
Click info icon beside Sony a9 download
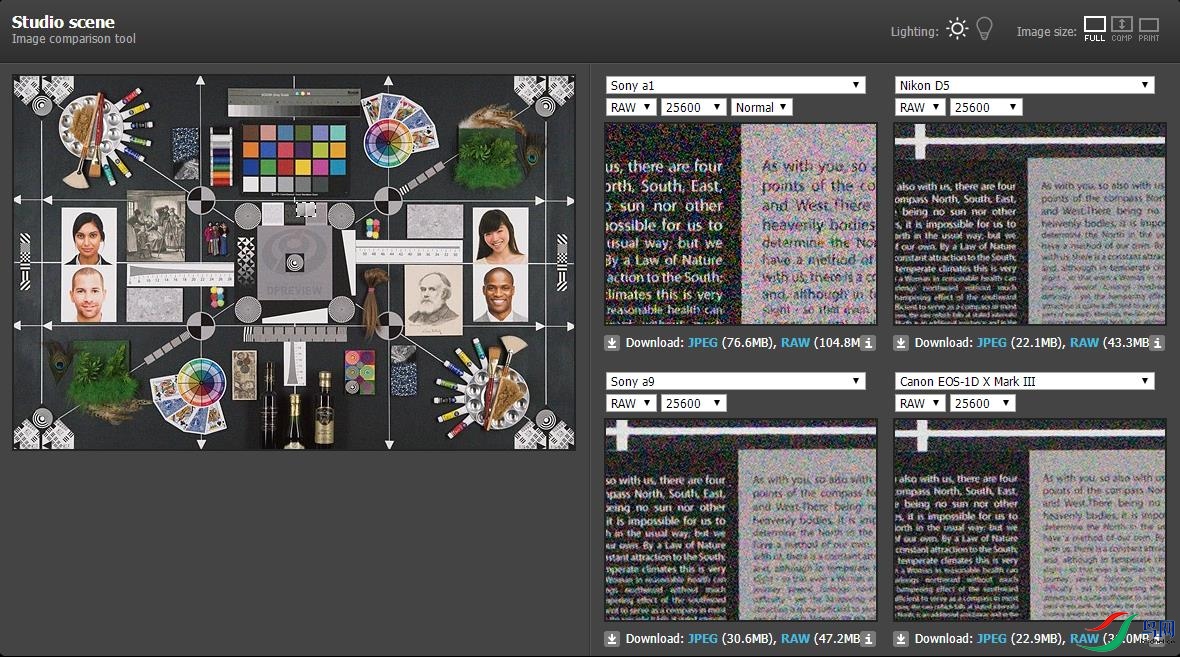point(868,639)
